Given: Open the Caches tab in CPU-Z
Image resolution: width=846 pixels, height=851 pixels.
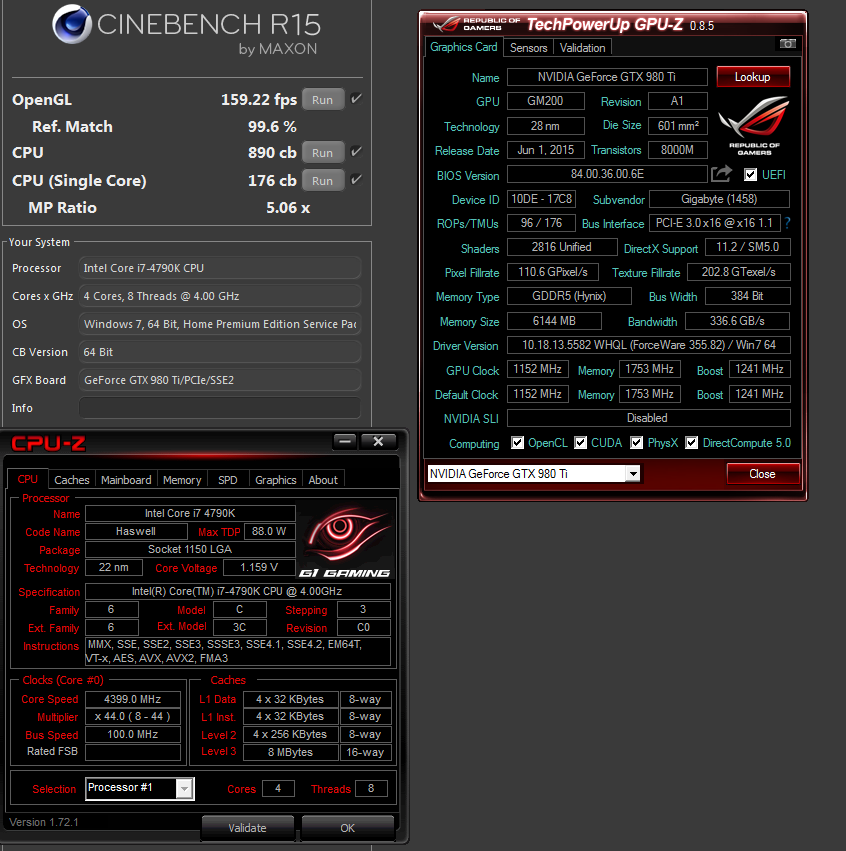Looking at the screenshot, I should click(x=72, y=480).
